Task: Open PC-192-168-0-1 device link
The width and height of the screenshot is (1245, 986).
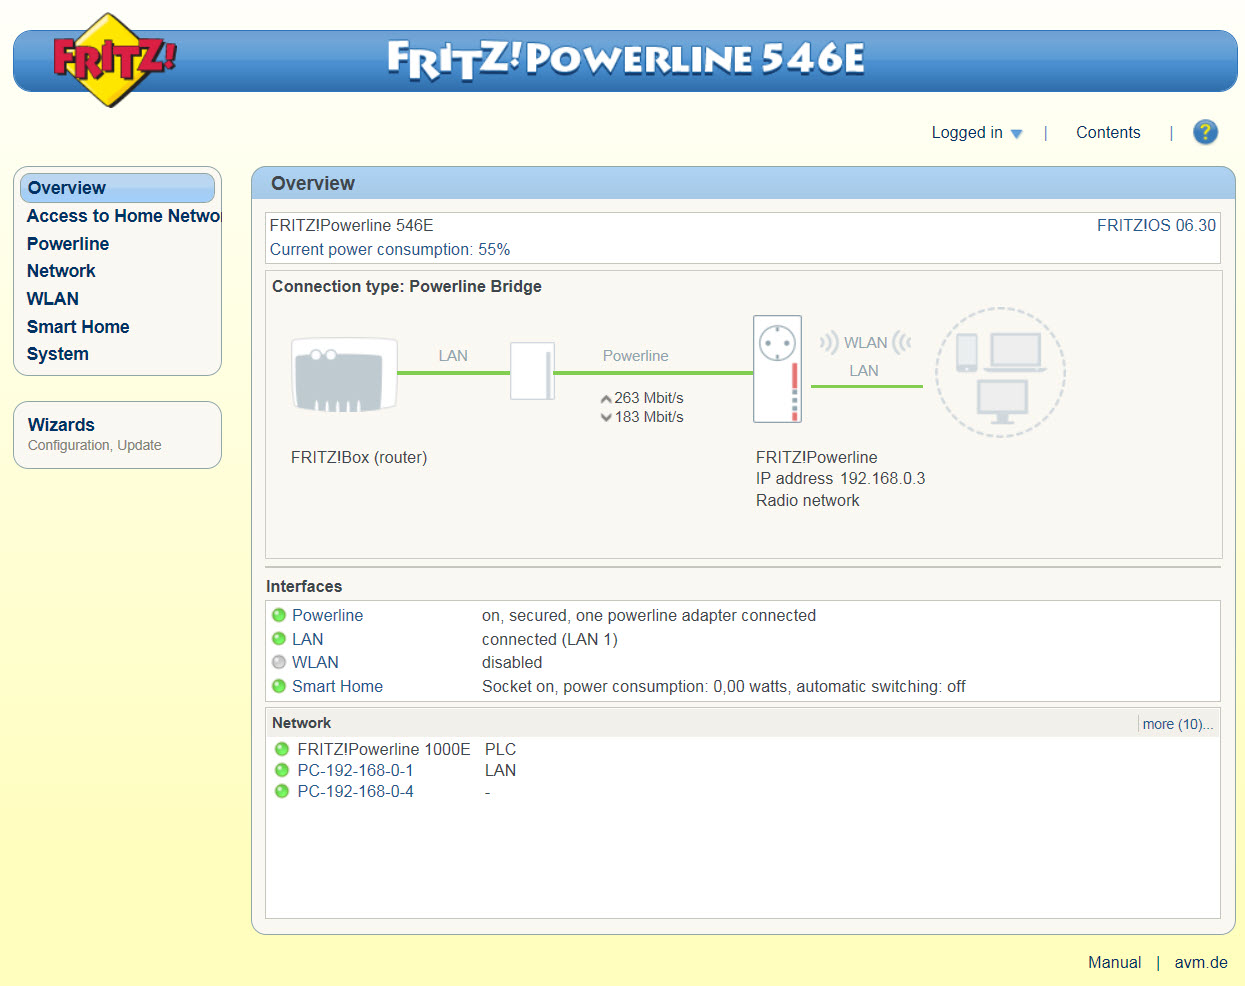Action: click(x=355, y=770)
